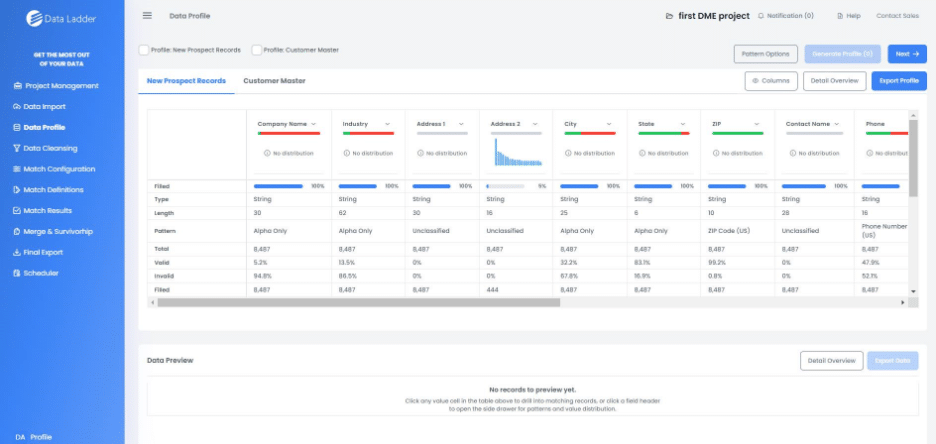Screen dimensions: 936x444
Task: Open the Columns visibility button
Action: (x=771, y=81)
